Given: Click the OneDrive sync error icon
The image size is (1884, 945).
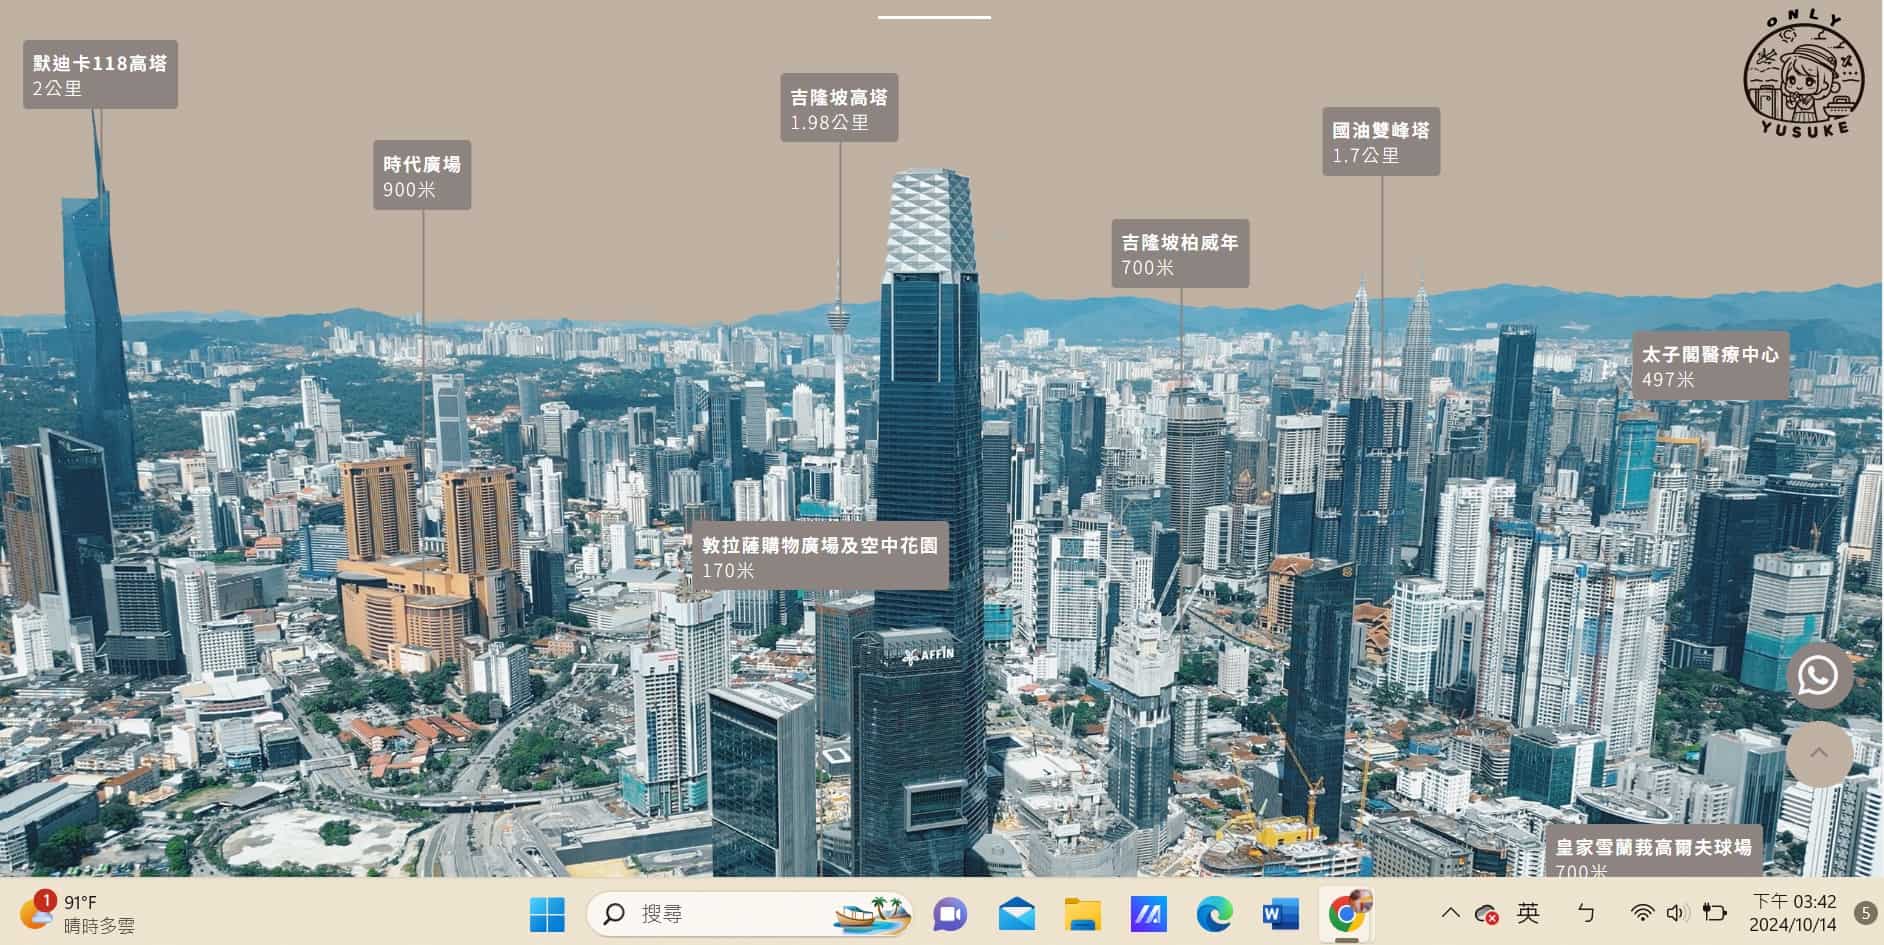Looking at the screenshot, I should coord(1486,913).
